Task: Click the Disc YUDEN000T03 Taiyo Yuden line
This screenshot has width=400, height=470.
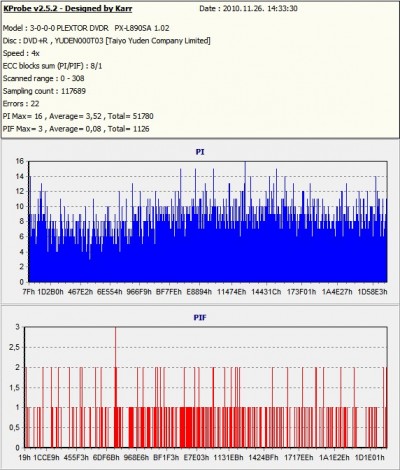Action: tap(107, 41)
